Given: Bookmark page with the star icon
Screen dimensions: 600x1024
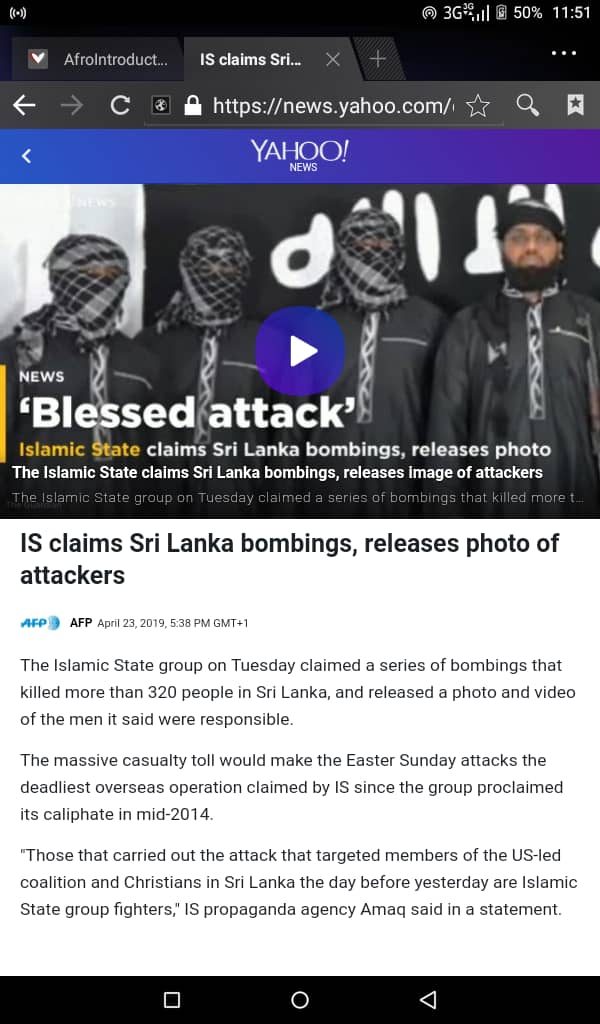Looking at the screenshot, I should coord(478,104).
